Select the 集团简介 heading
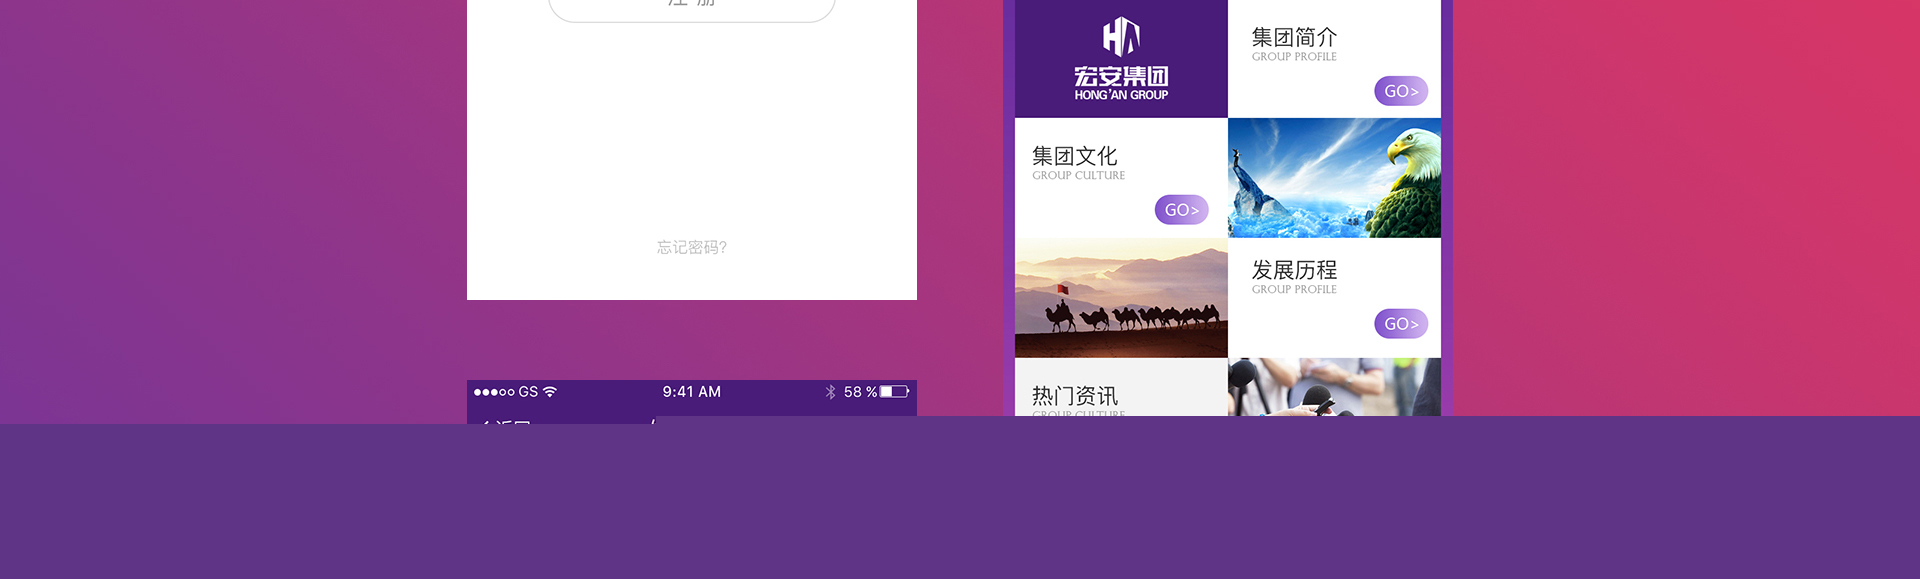Viewport: 1920px width, 579px height. tap(1294, 37)
